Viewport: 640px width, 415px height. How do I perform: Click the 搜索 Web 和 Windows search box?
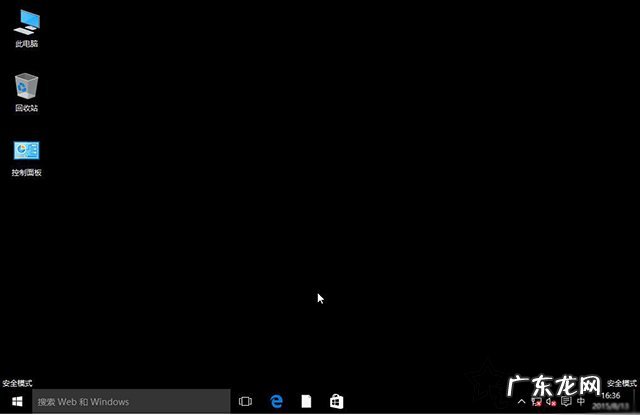click(x=131, y=402)
